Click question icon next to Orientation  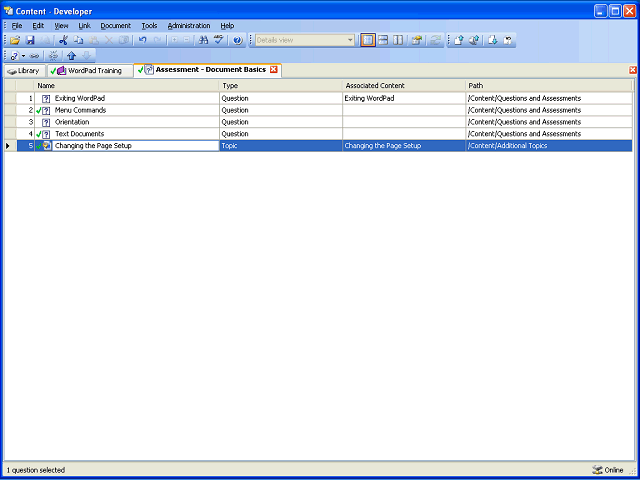pos(46,122)
